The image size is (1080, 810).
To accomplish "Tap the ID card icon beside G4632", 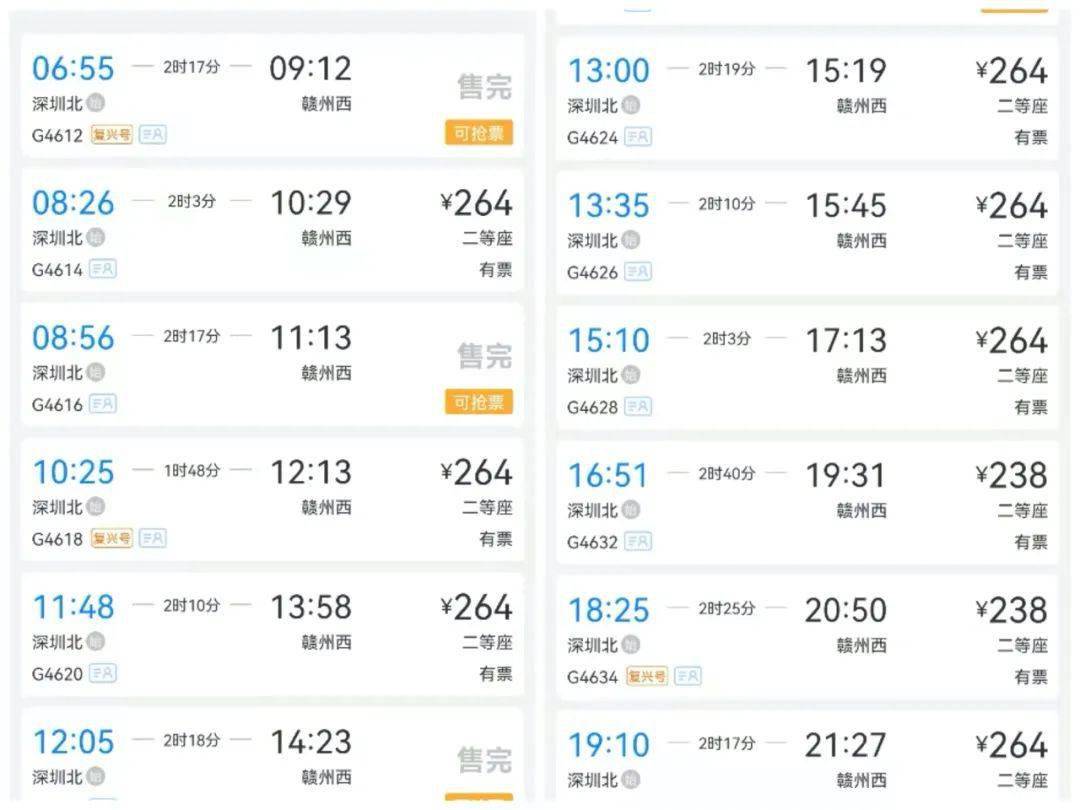I will coord(638,542).
